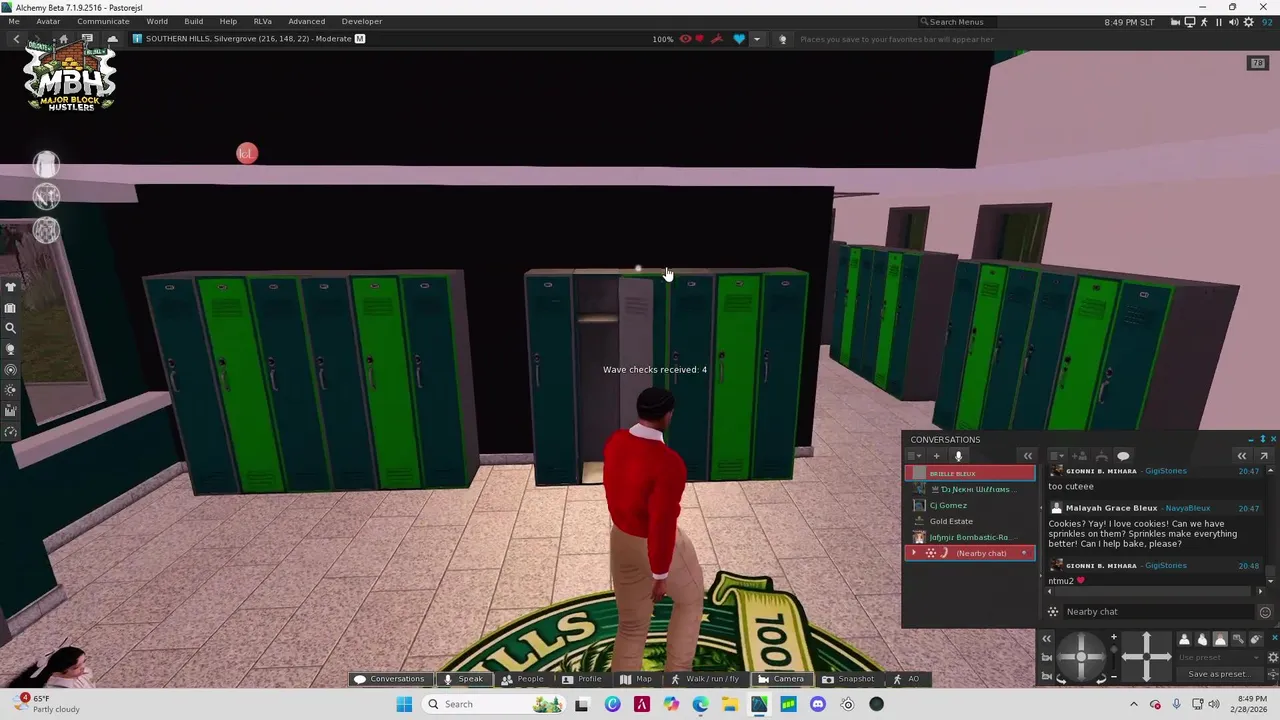Select Dj Nekhi Williams conversation
1280x720 pixels.
(970, 489)
